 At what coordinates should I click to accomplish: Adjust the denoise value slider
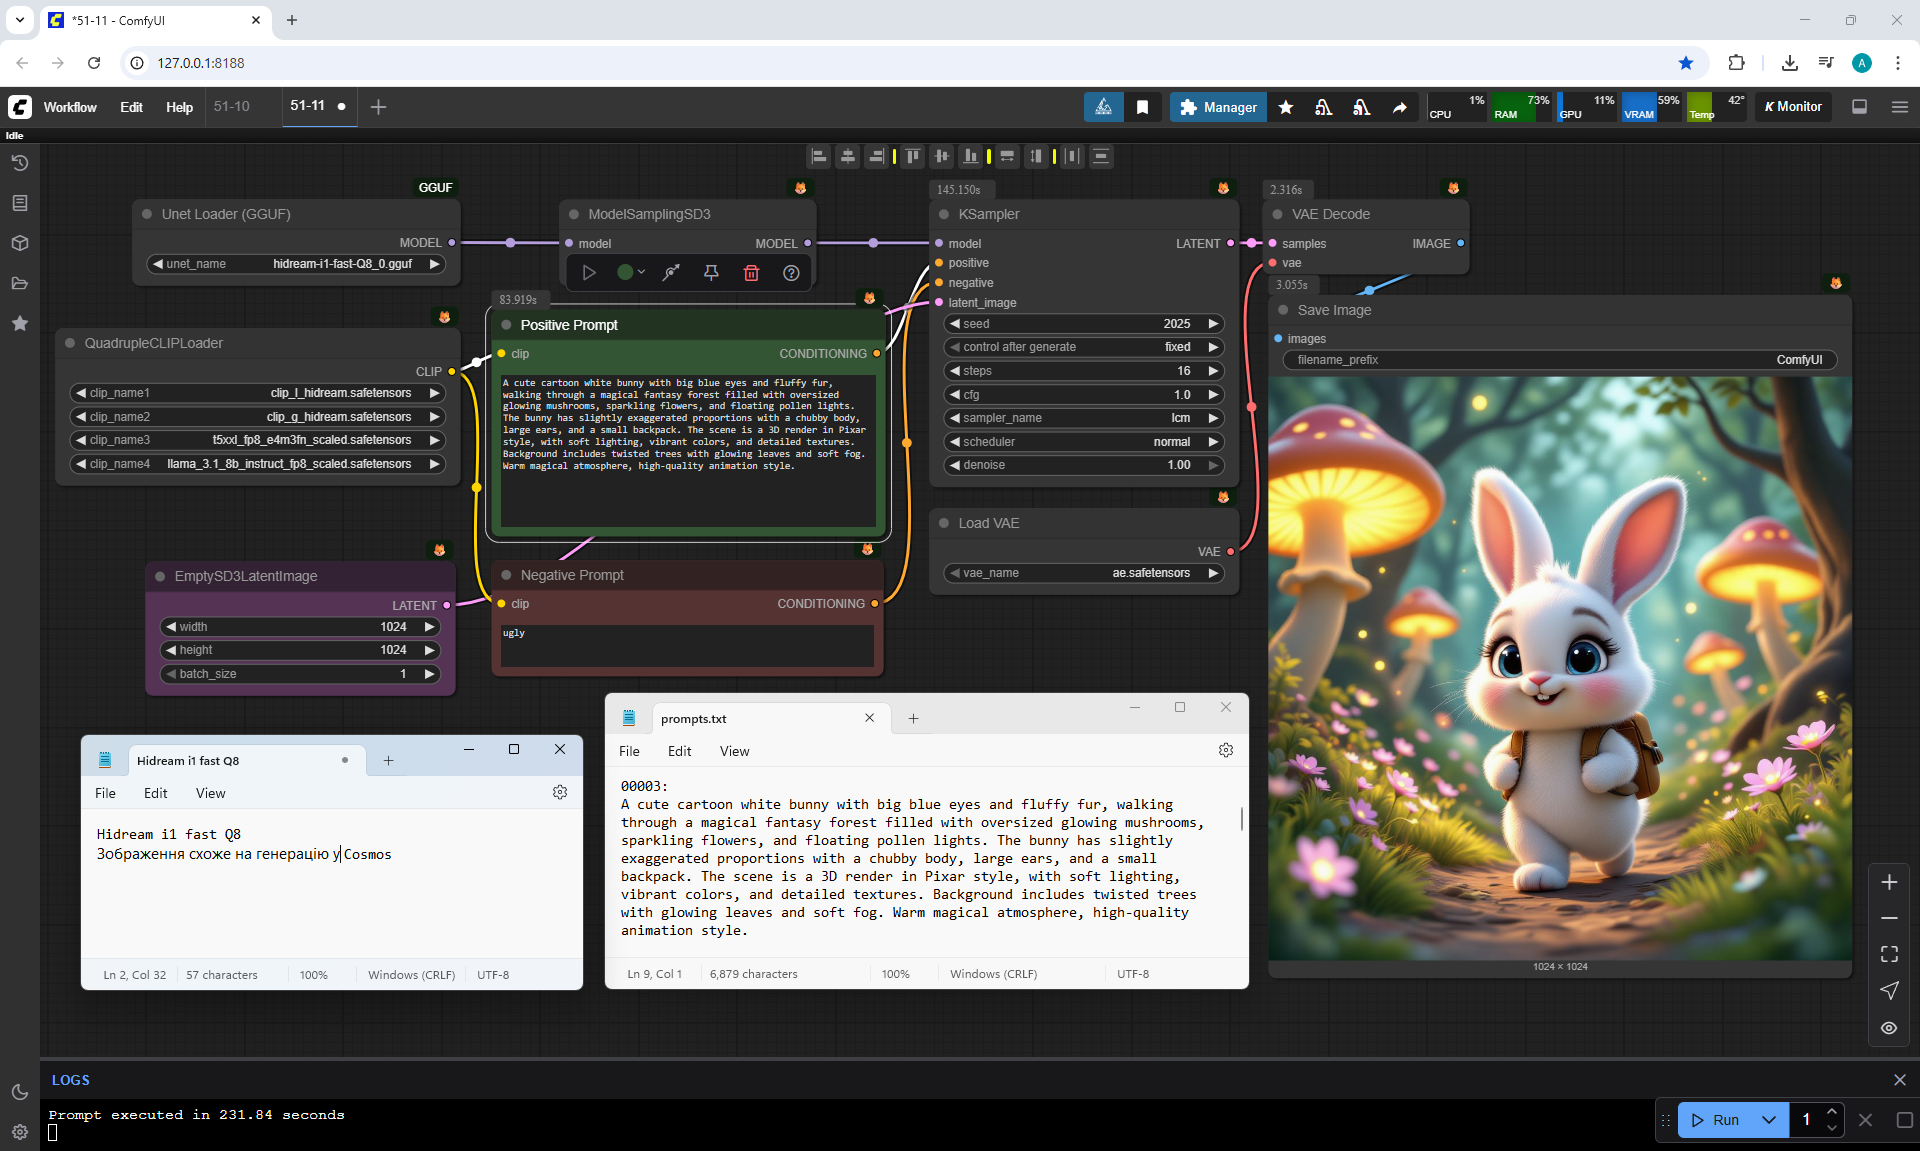pyautogui.click(x=1084, y=465)
